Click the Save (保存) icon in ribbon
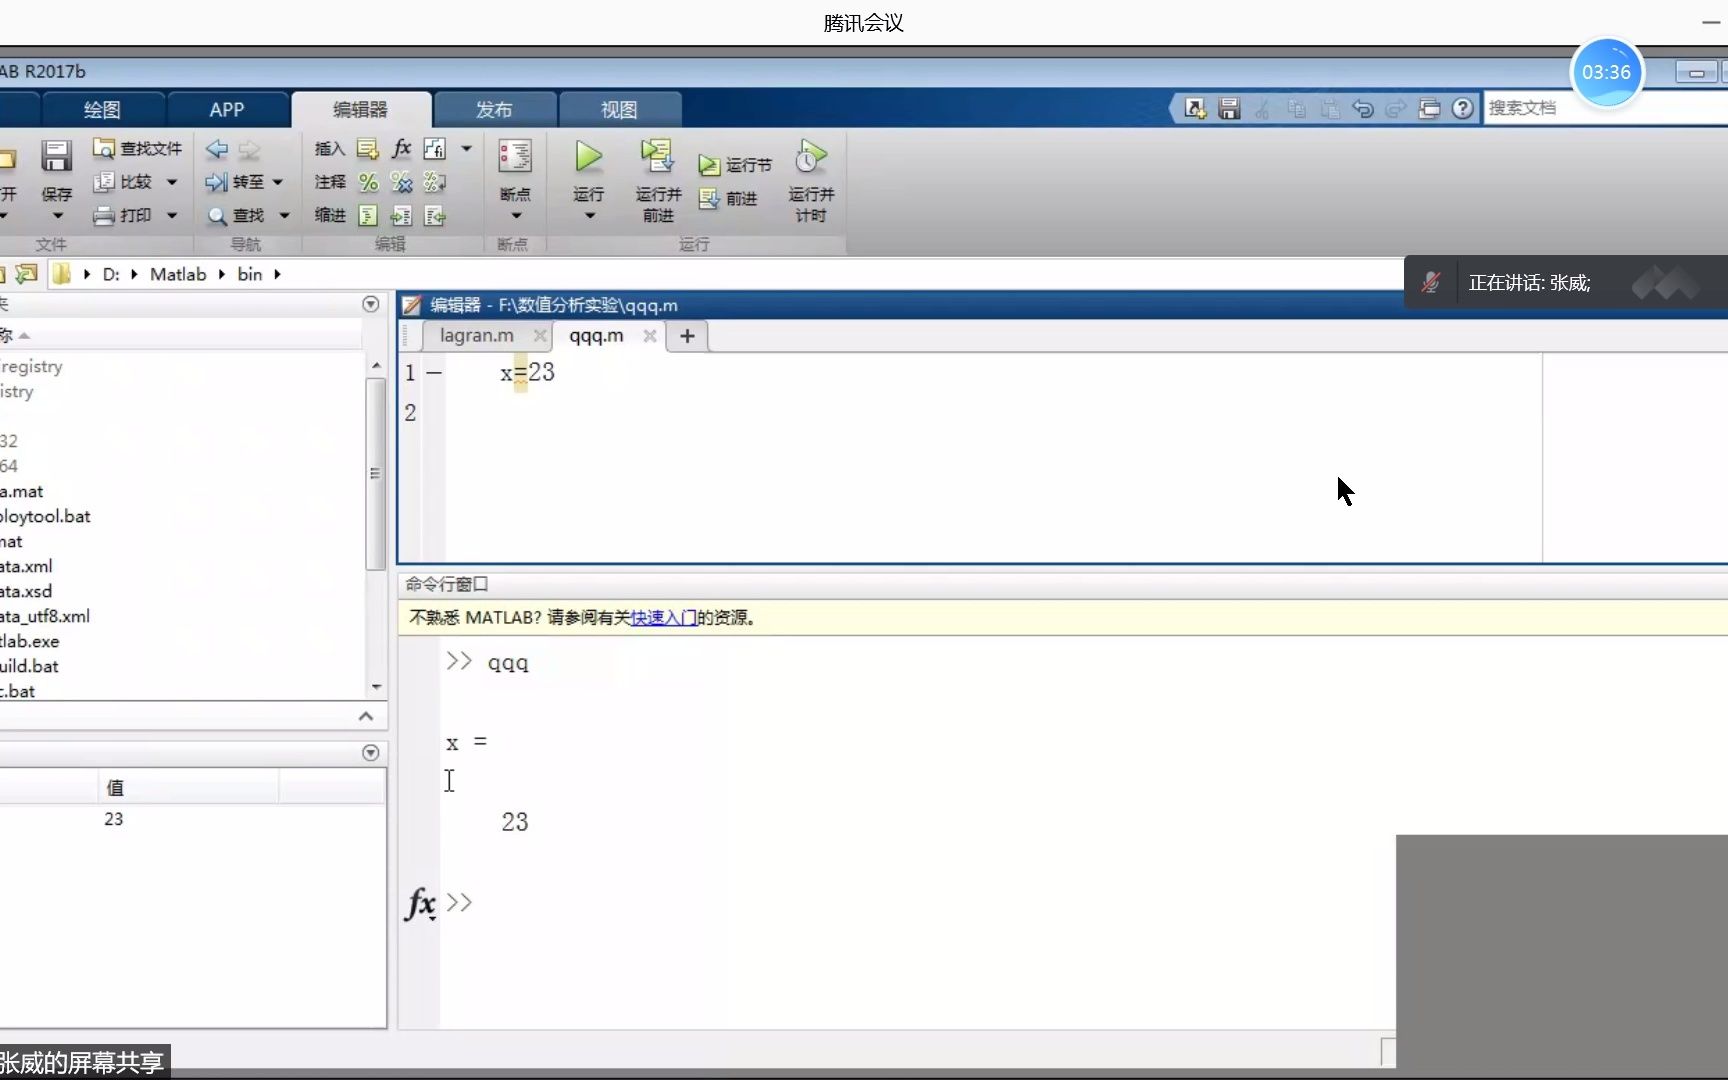This screenshot has width=1728, height=1080. [x=56, y=157]
